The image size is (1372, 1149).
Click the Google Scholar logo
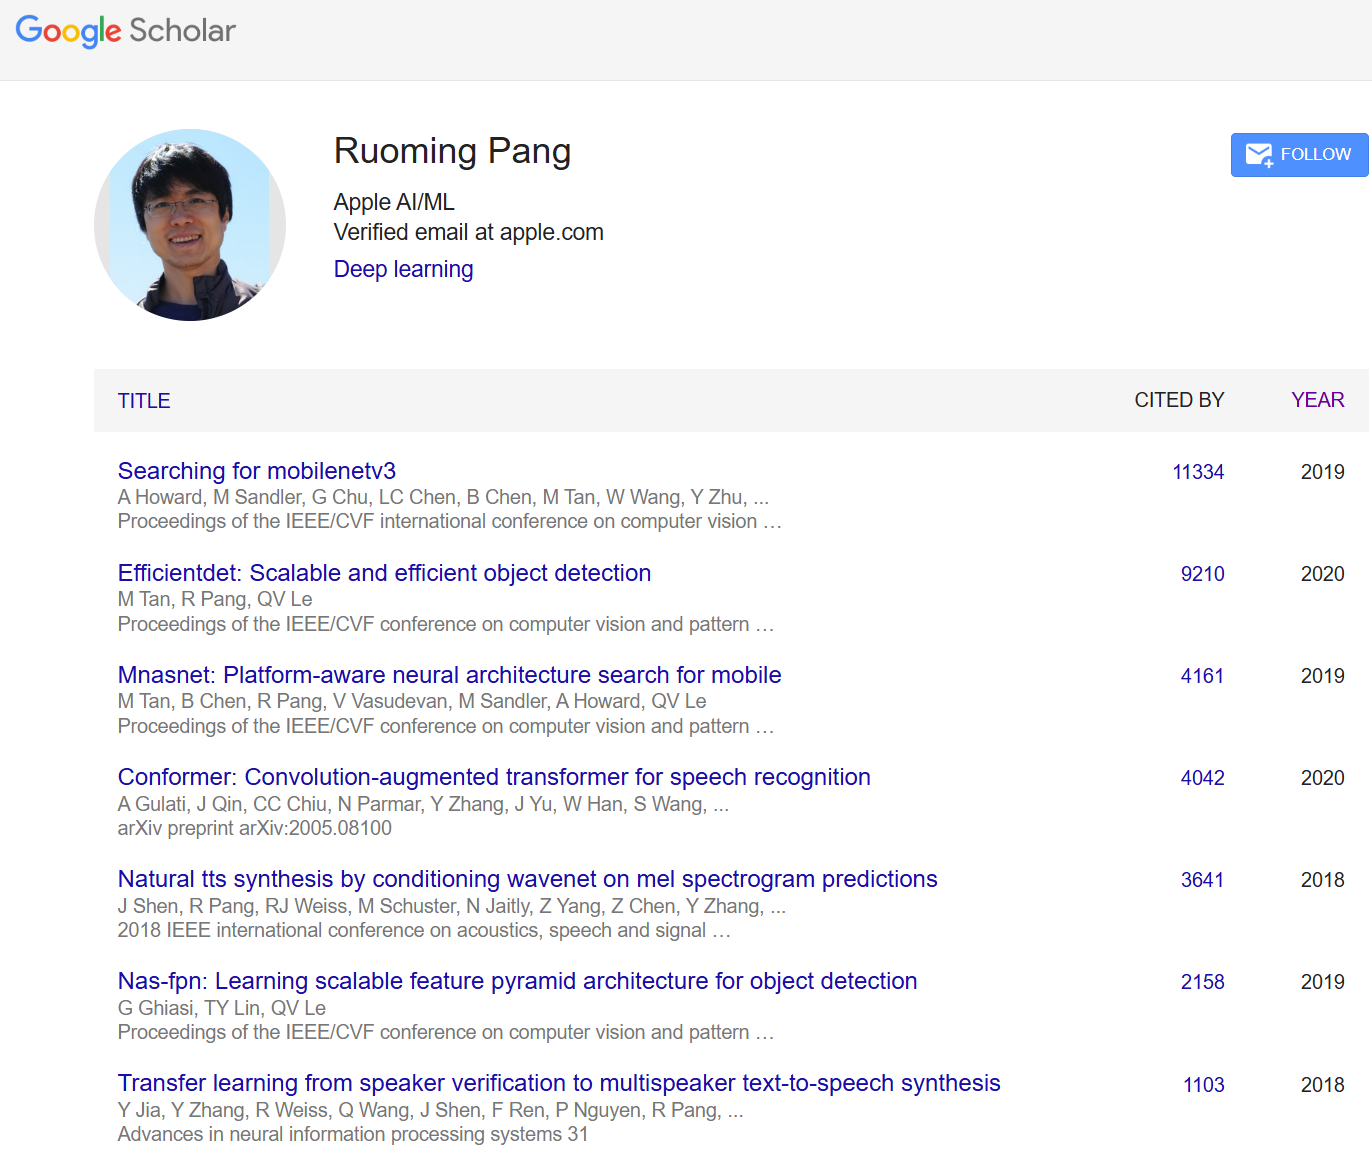pos(126,31)
